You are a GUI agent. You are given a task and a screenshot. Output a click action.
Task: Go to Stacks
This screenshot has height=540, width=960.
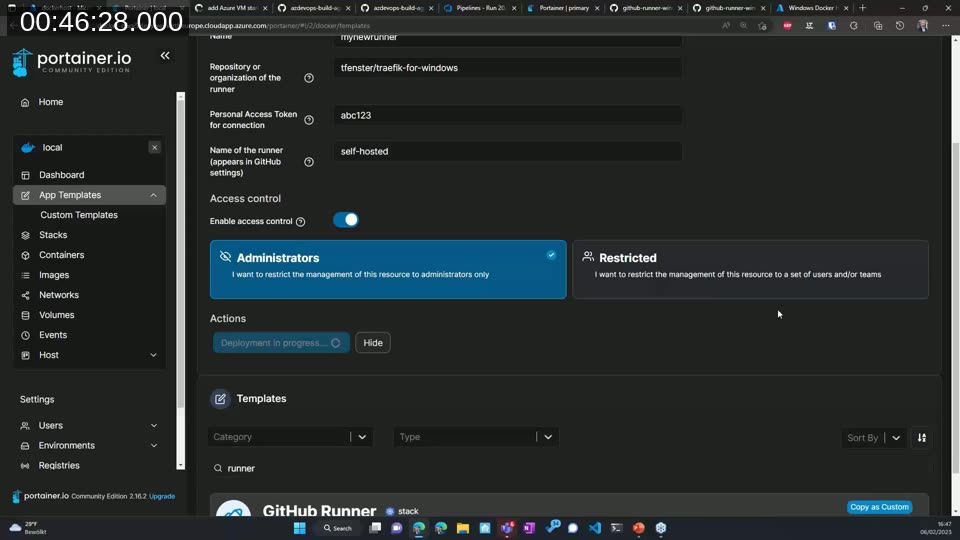click(53, 235)
